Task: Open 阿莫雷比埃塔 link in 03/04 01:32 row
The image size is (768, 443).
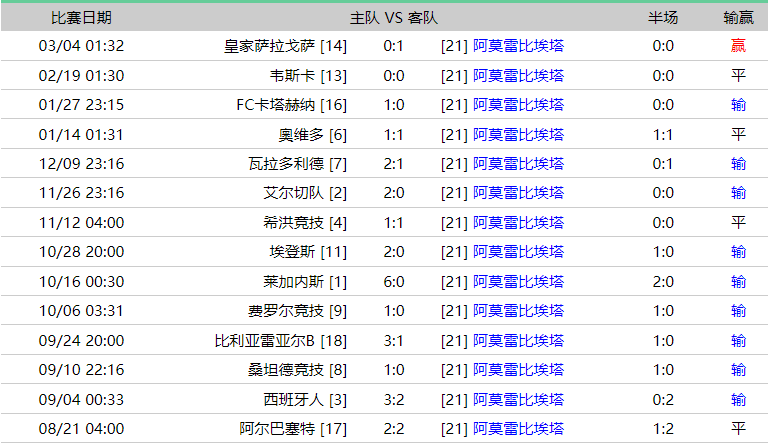Action: click(x=518, y=46)
